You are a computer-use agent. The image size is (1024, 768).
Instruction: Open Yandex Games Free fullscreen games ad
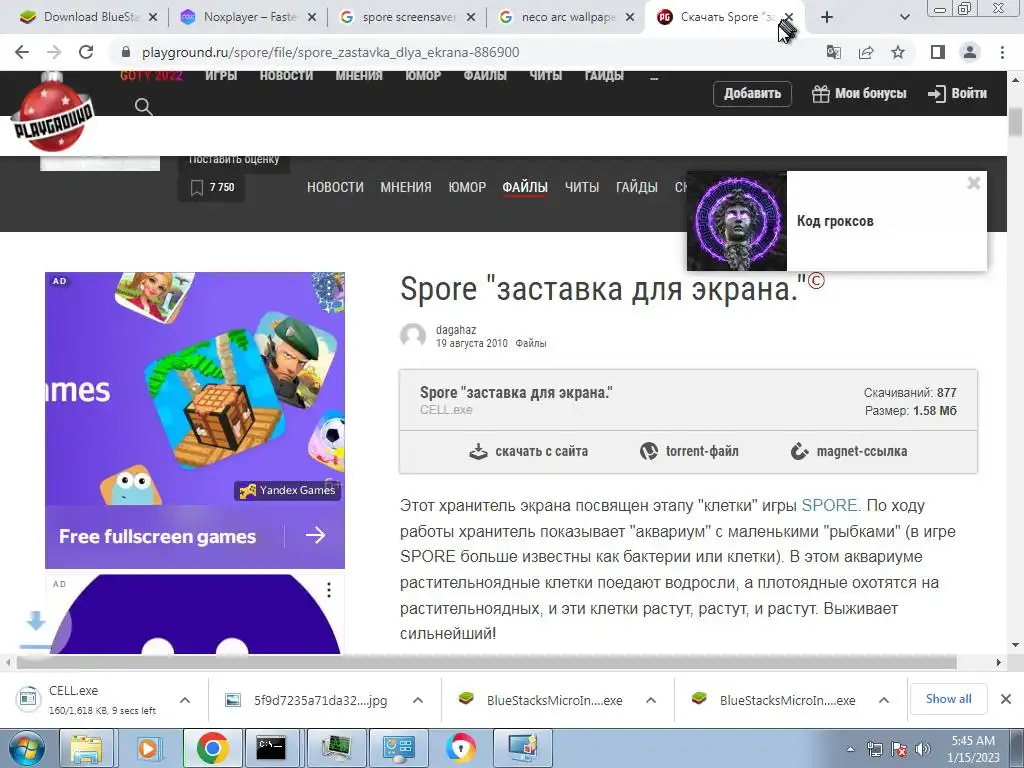195,420
